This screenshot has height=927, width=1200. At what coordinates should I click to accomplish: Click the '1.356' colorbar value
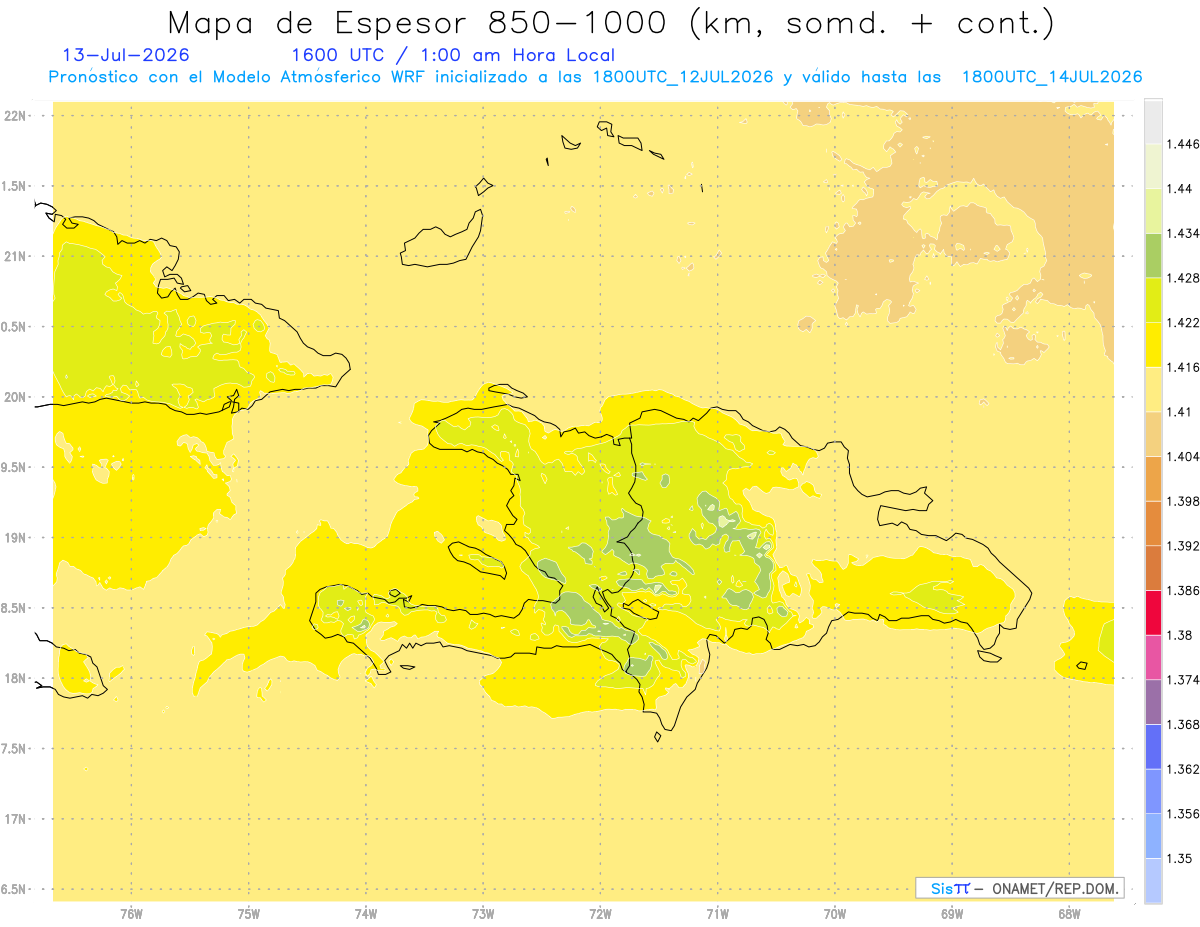click(1183, 814)
